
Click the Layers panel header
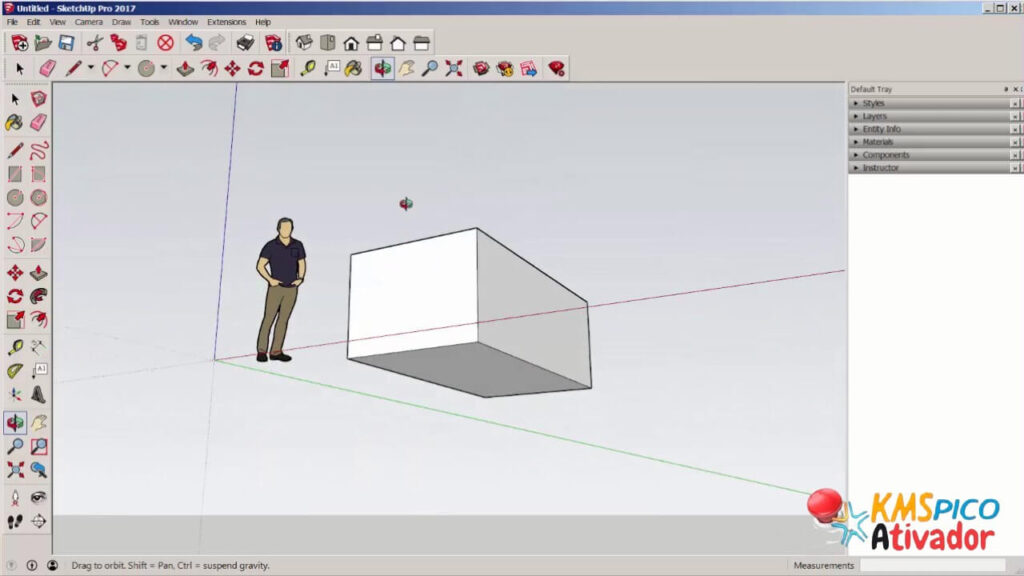pyautogui.click(x=874, y=116)
